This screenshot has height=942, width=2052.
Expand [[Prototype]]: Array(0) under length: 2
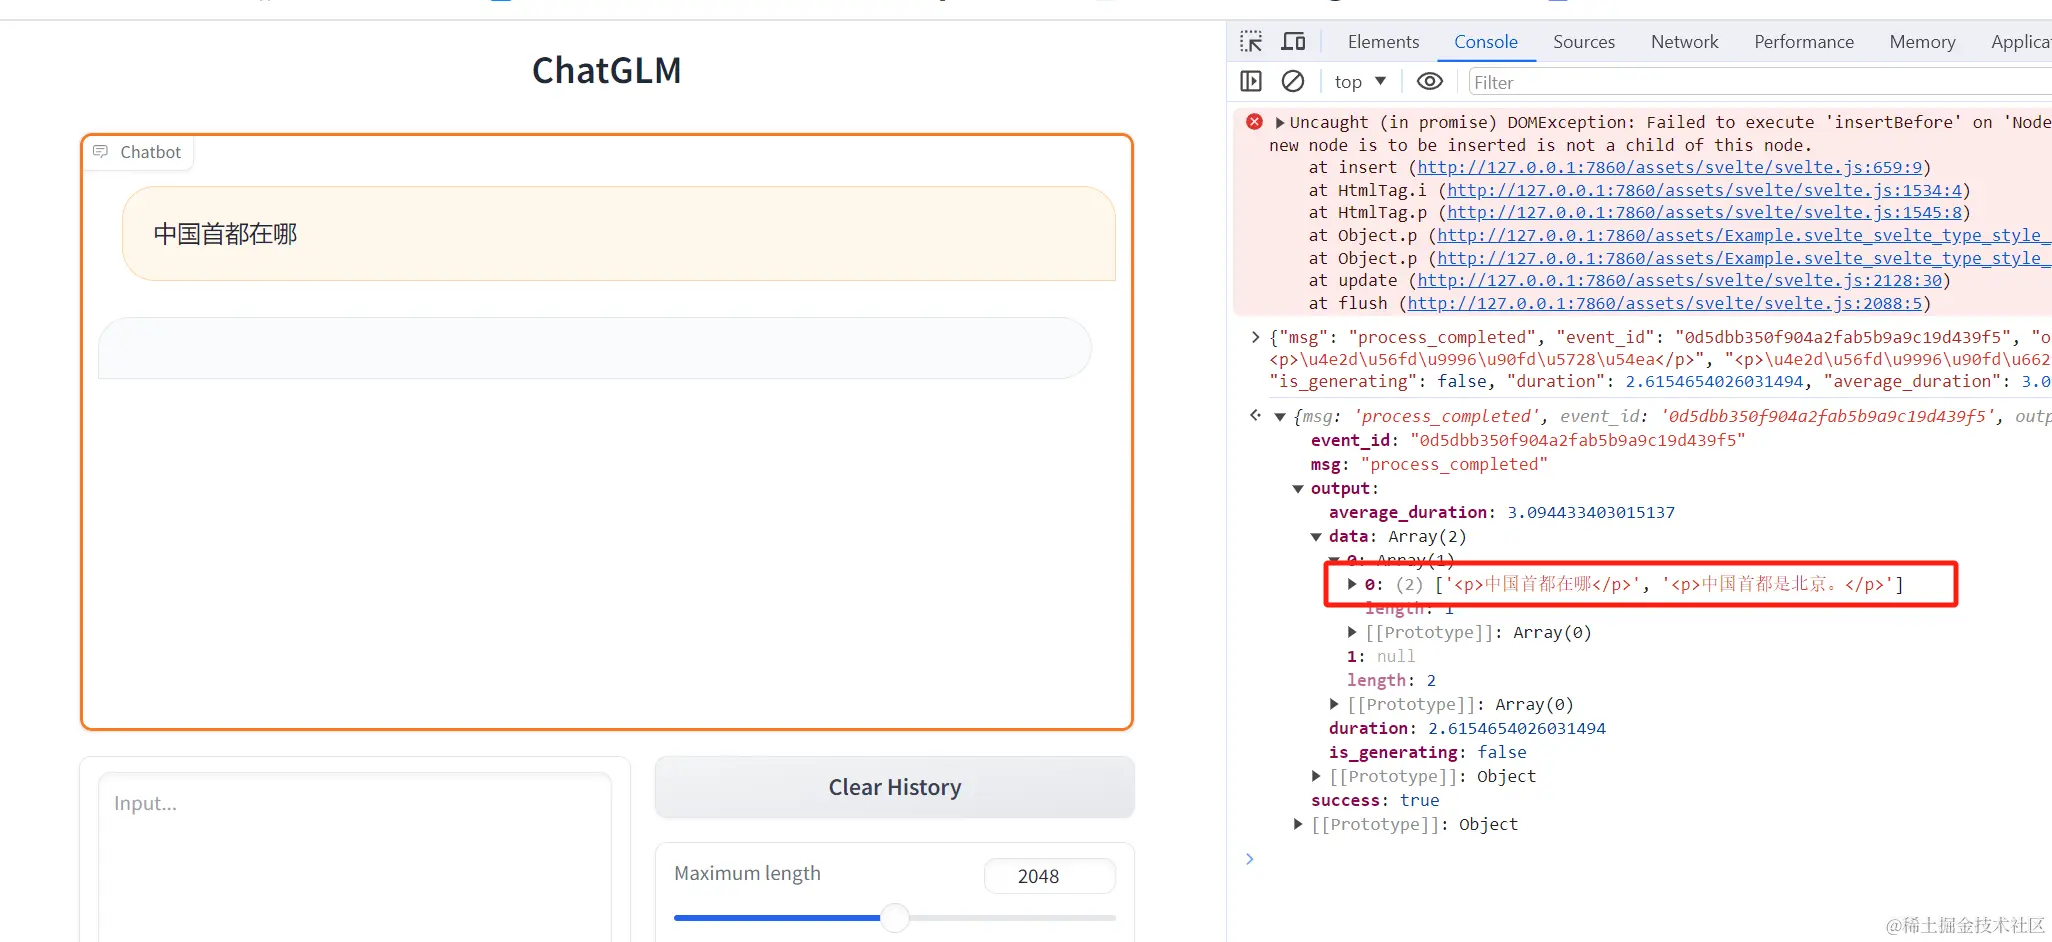[1334, 704]
